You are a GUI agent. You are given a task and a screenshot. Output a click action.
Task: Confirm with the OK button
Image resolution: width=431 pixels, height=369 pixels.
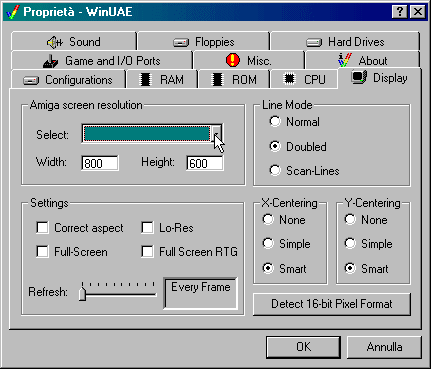[303, 347]
